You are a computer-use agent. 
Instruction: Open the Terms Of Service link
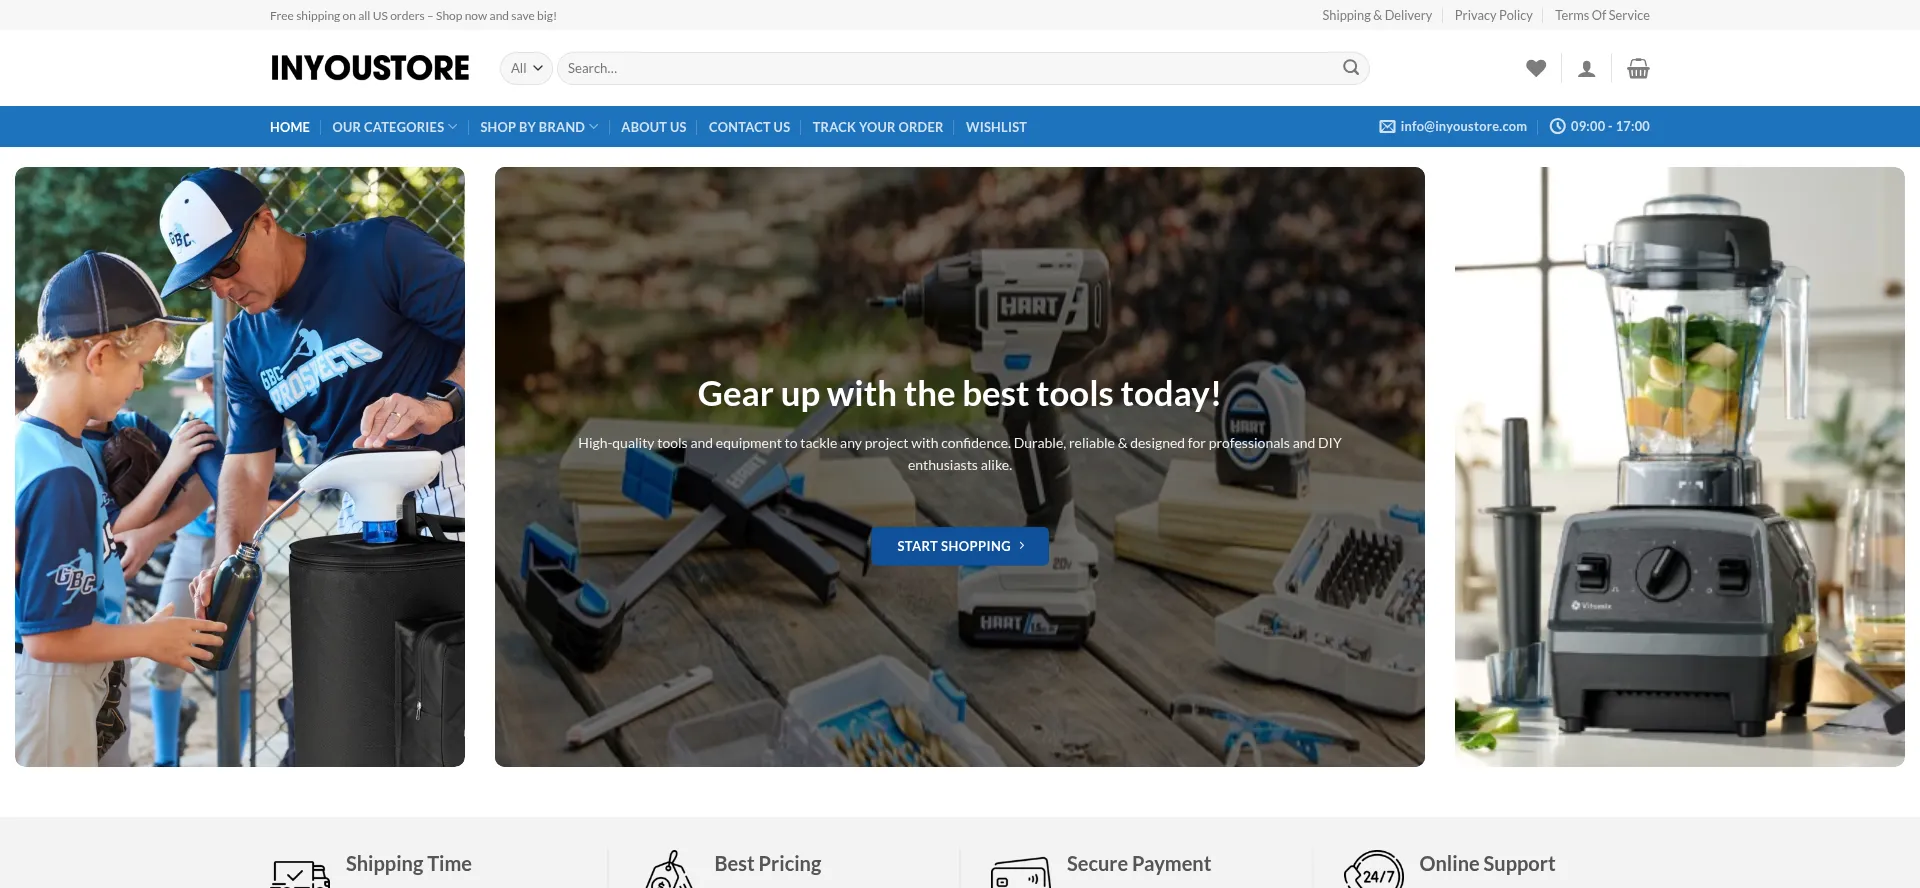[1602, 15]
